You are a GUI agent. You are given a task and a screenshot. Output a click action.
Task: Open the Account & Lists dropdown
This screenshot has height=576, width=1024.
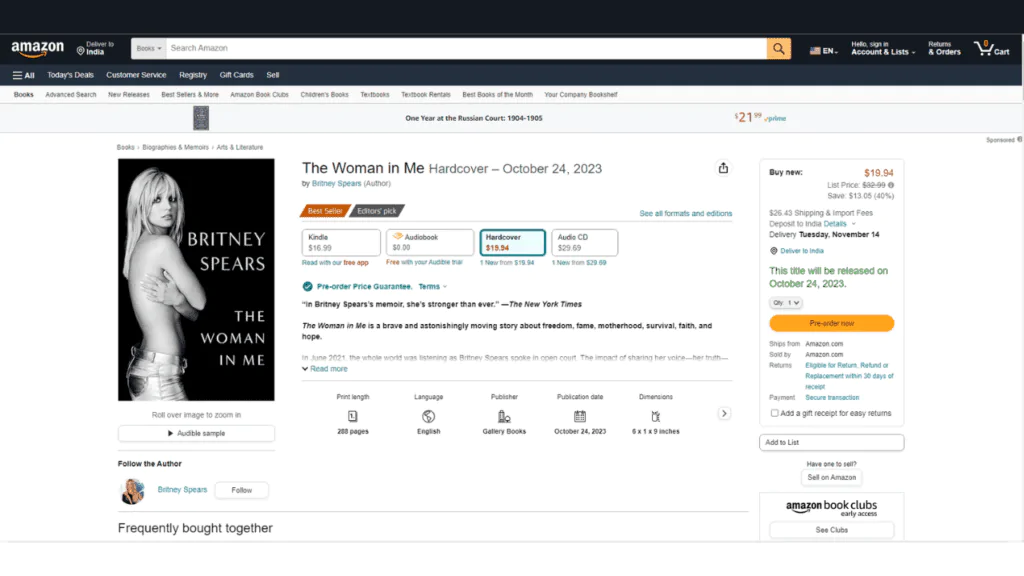[x=883, y=48]
